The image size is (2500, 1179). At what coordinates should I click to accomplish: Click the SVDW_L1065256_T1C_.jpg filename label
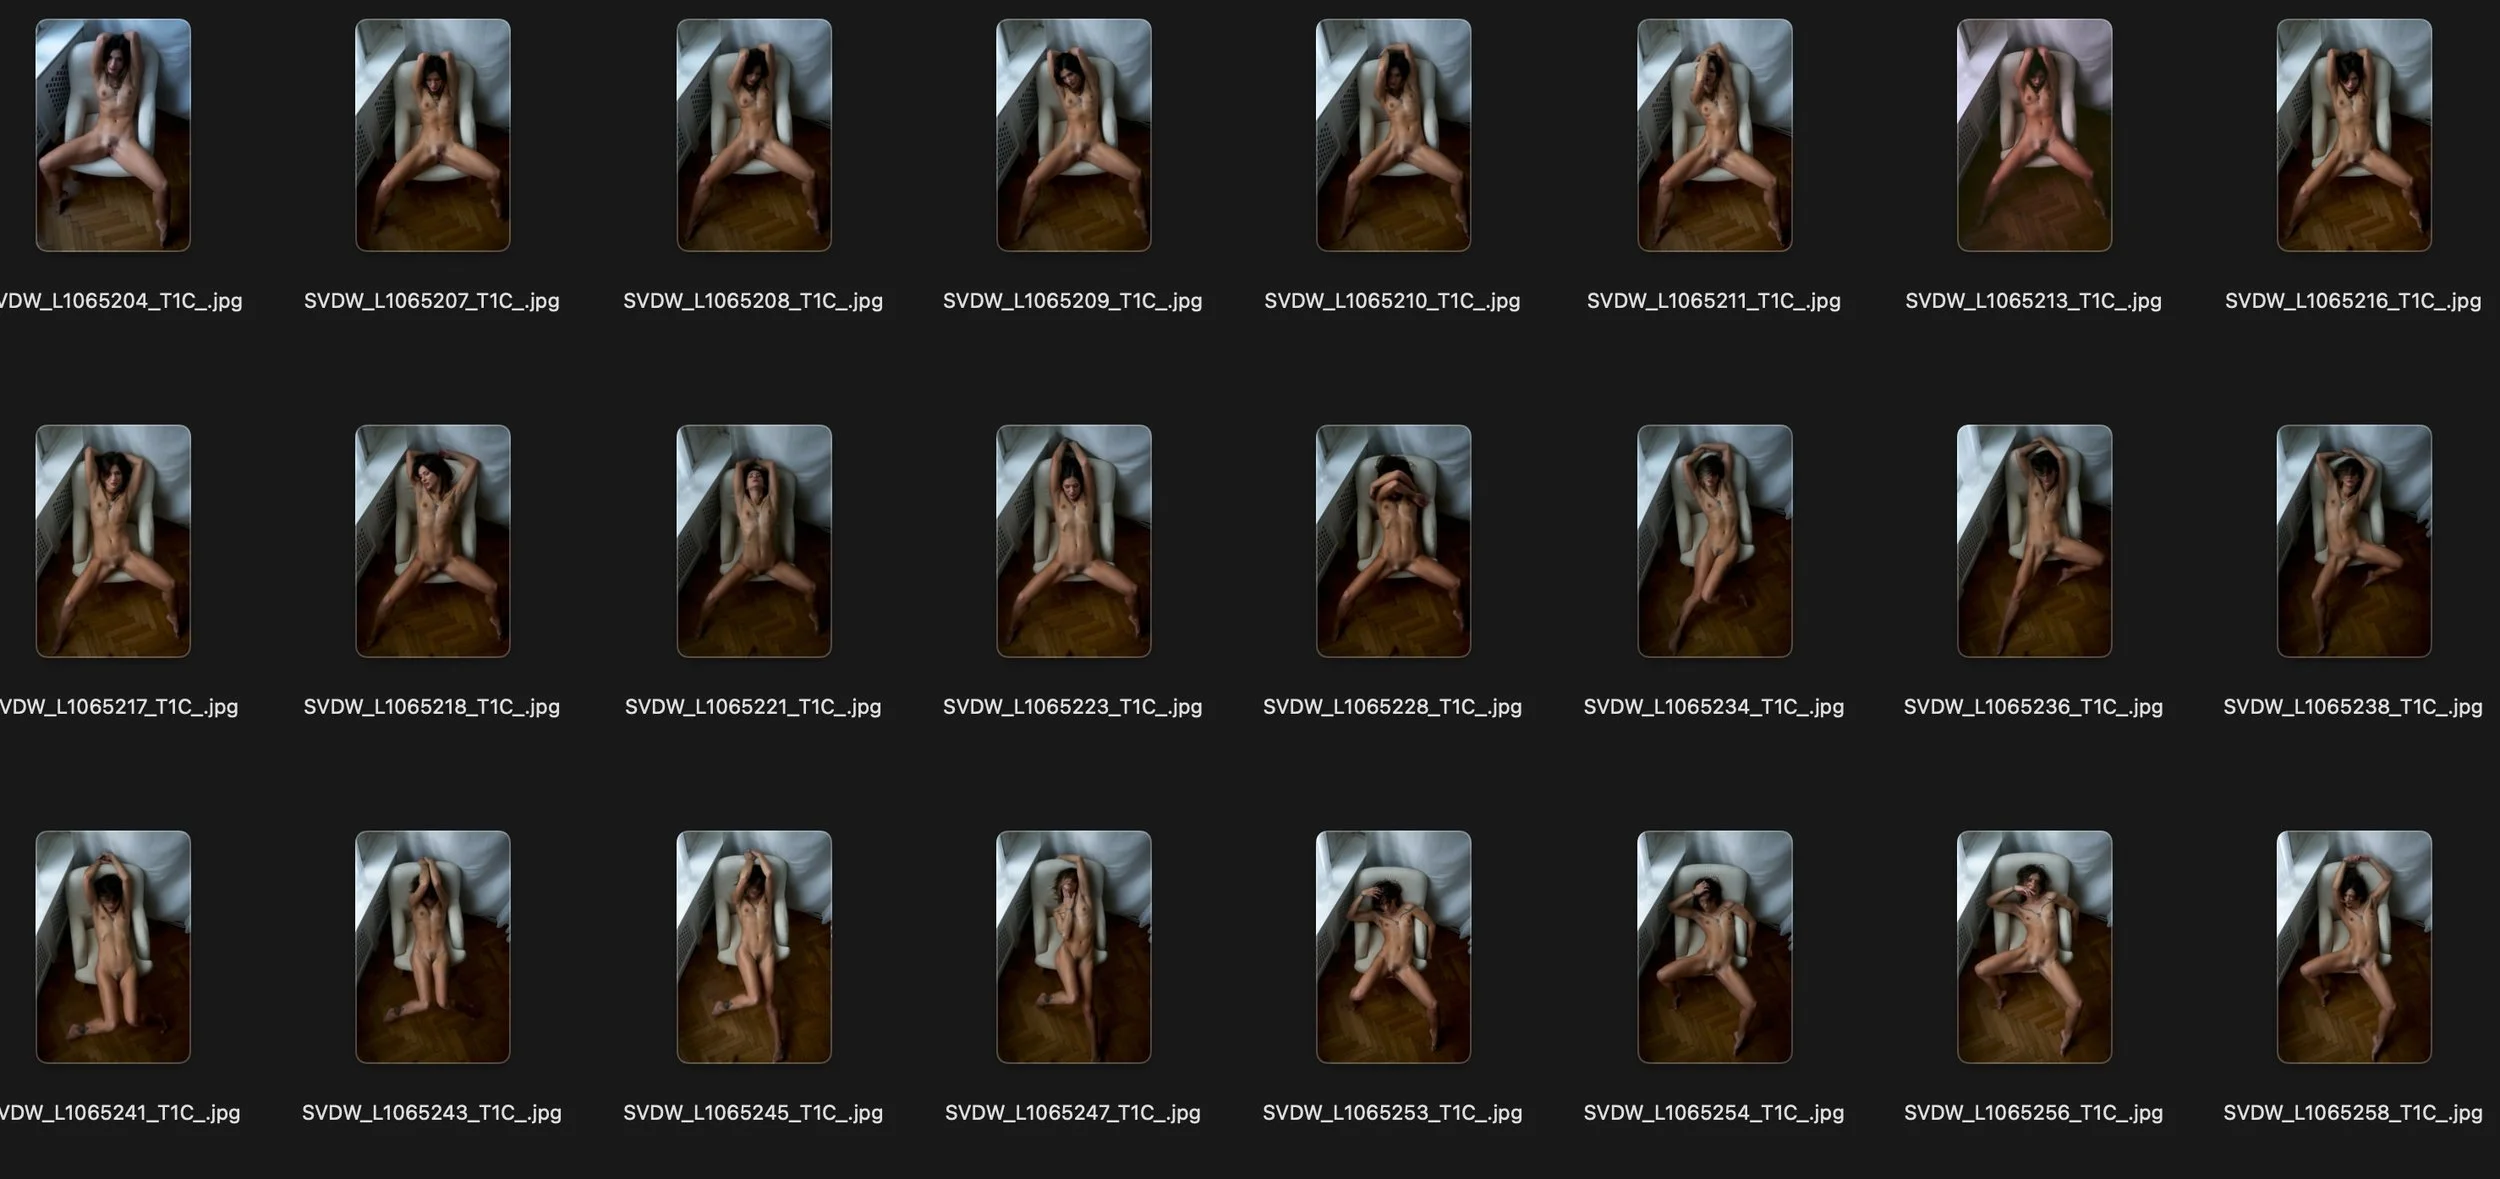coord(2033,1113)
